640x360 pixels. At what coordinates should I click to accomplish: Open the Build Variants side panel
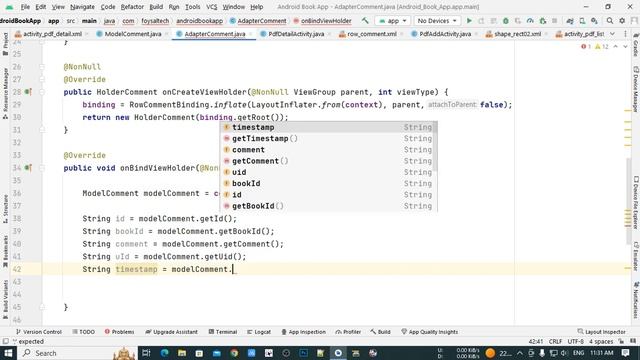click(5, 299)
